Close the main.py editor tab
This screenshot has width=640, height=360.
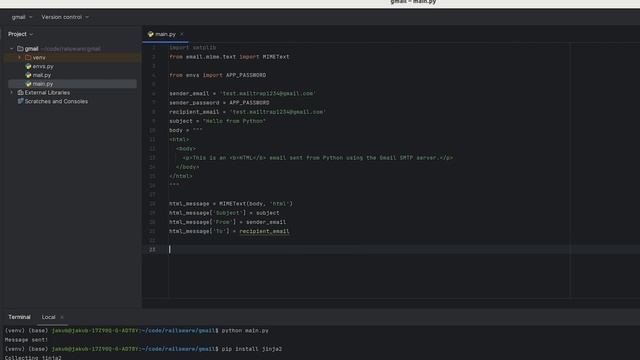click(182, 34)
